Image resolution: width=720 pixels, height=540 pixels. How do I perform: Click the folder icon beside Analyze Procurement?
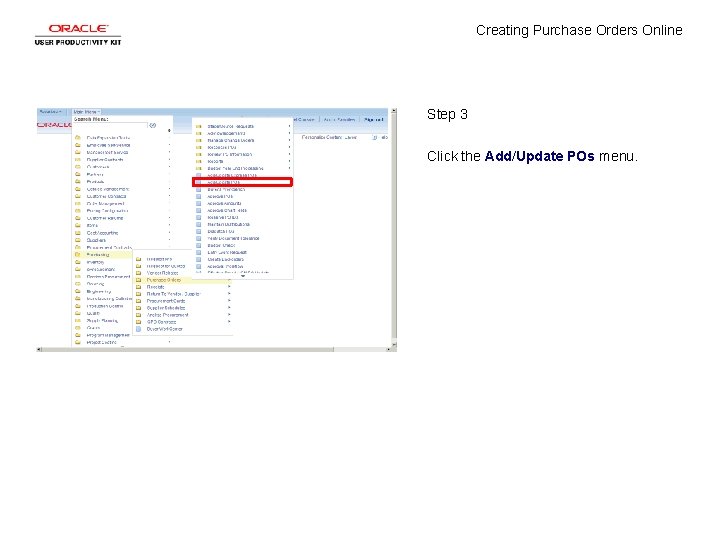pyautogui.click(x=139, y=315)
